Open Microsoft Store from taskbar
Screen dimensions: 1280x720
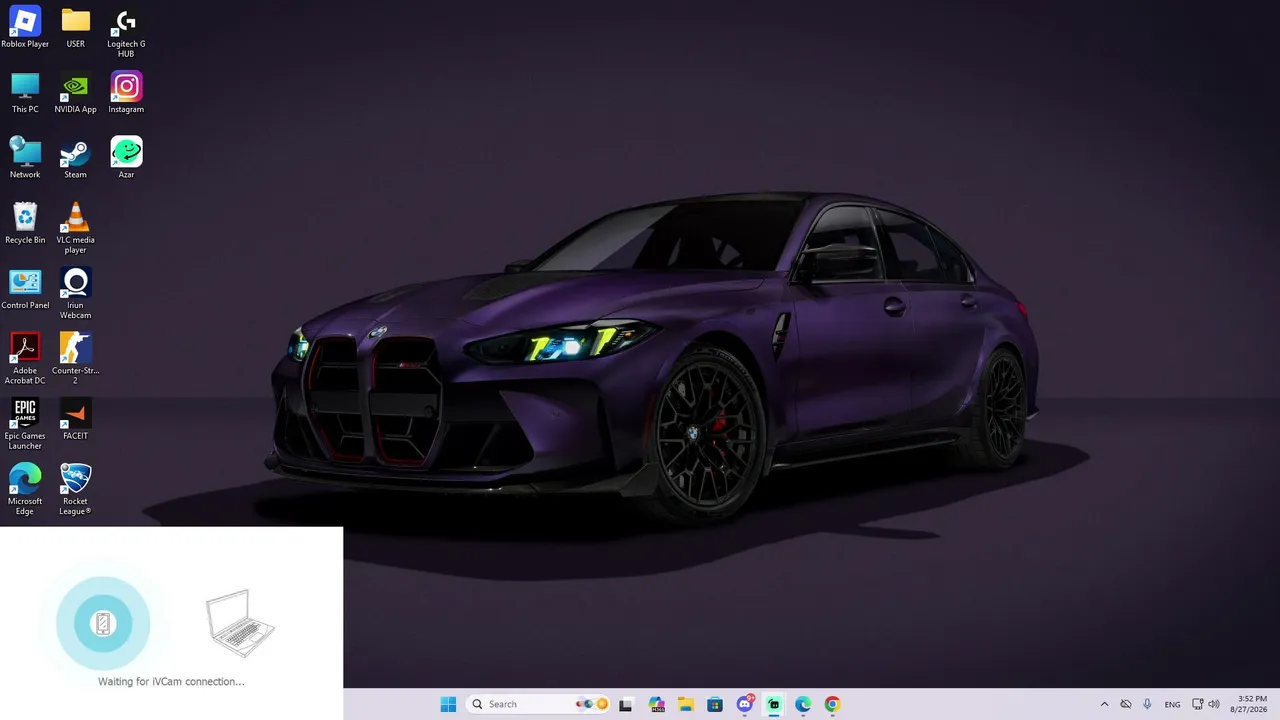pyautogui.click(x=715, y=704)
